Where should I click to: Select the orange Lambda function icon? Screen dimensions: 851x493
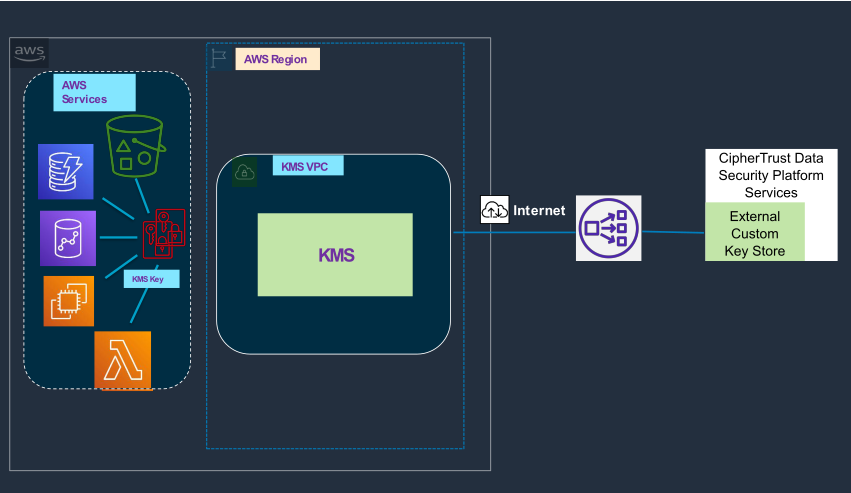122,360
